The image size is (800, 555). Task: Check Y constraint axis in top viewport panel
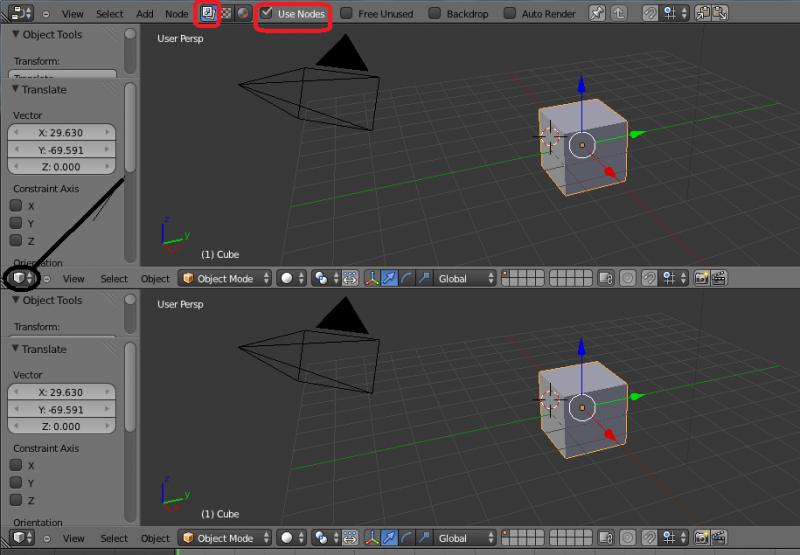(x=16, y=223)
